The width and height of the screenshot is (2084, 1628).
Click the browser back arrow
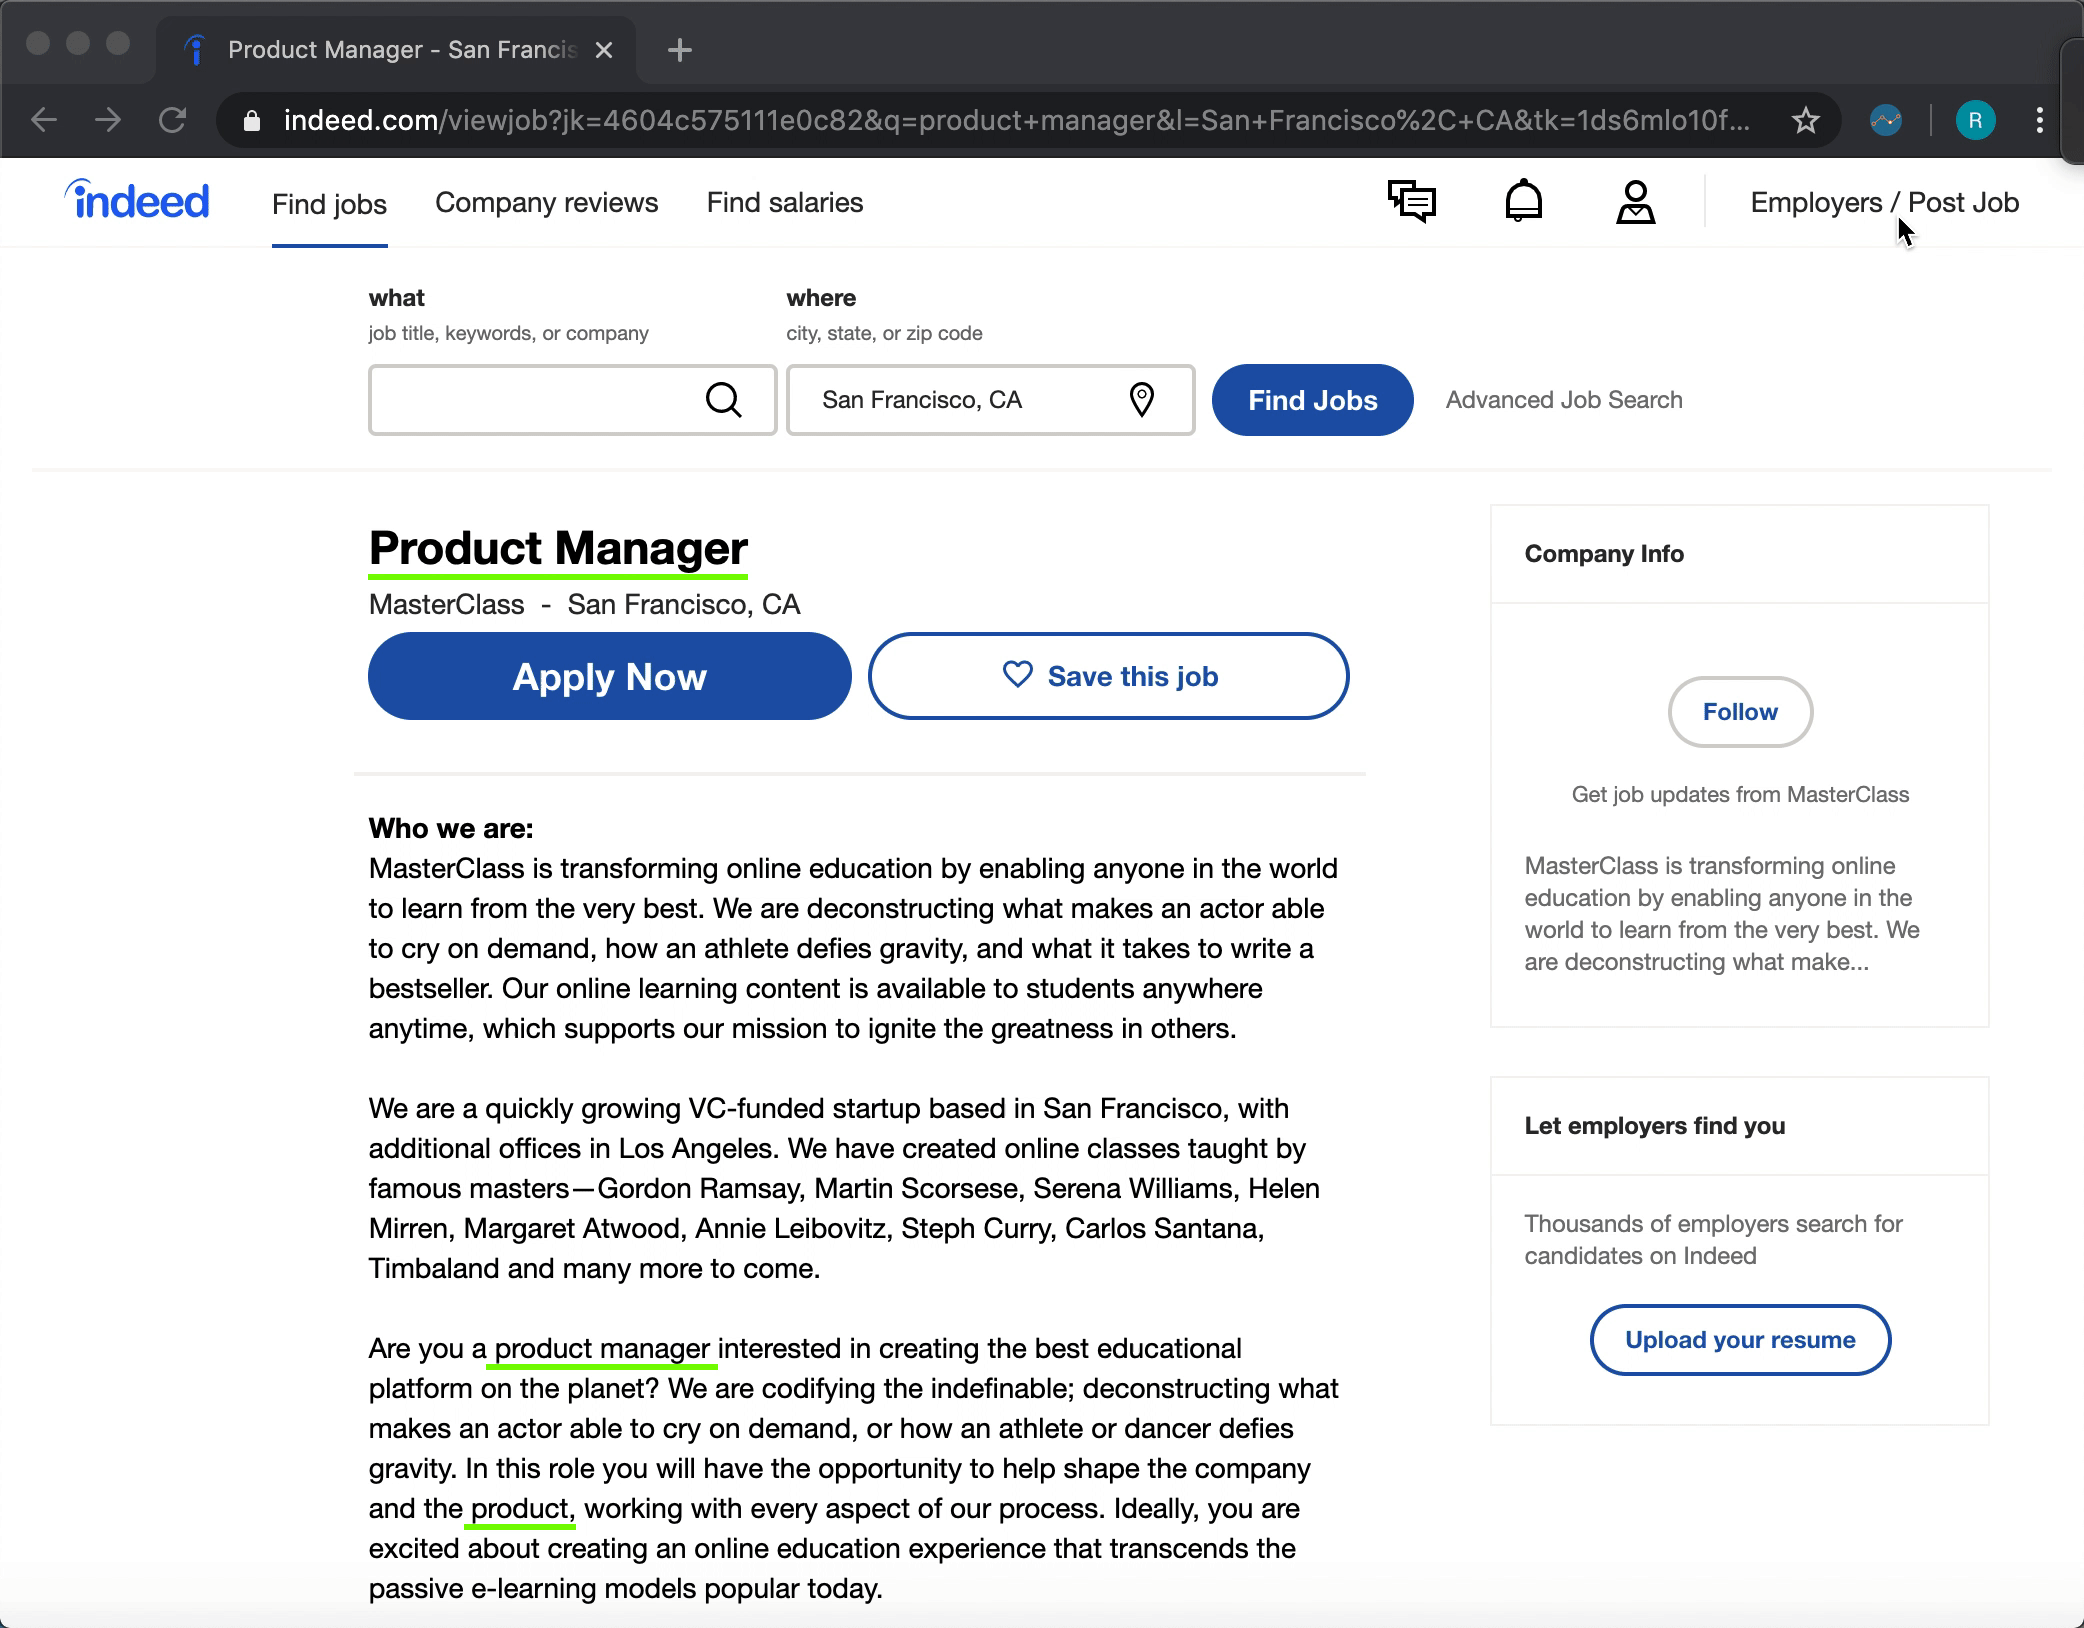tap(44, 121)
